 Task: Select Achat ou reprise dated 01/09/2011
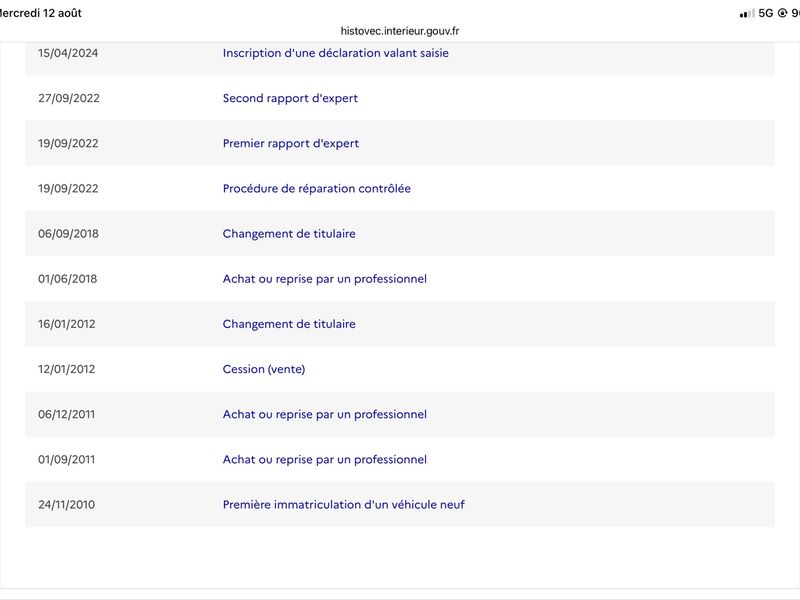[325, 459]
